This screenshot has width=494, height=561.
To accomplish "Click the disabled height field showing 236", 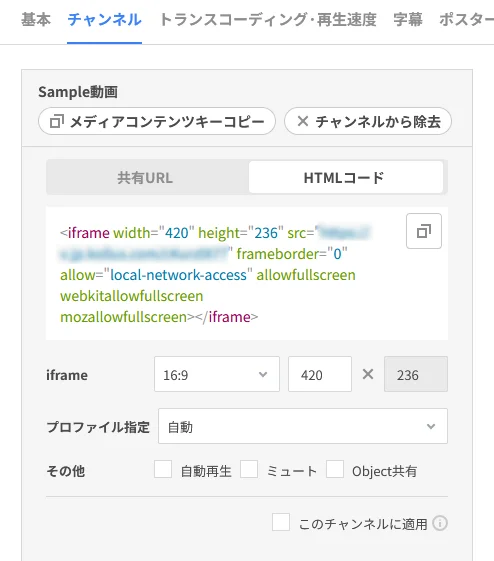I will tap(416, 374).
